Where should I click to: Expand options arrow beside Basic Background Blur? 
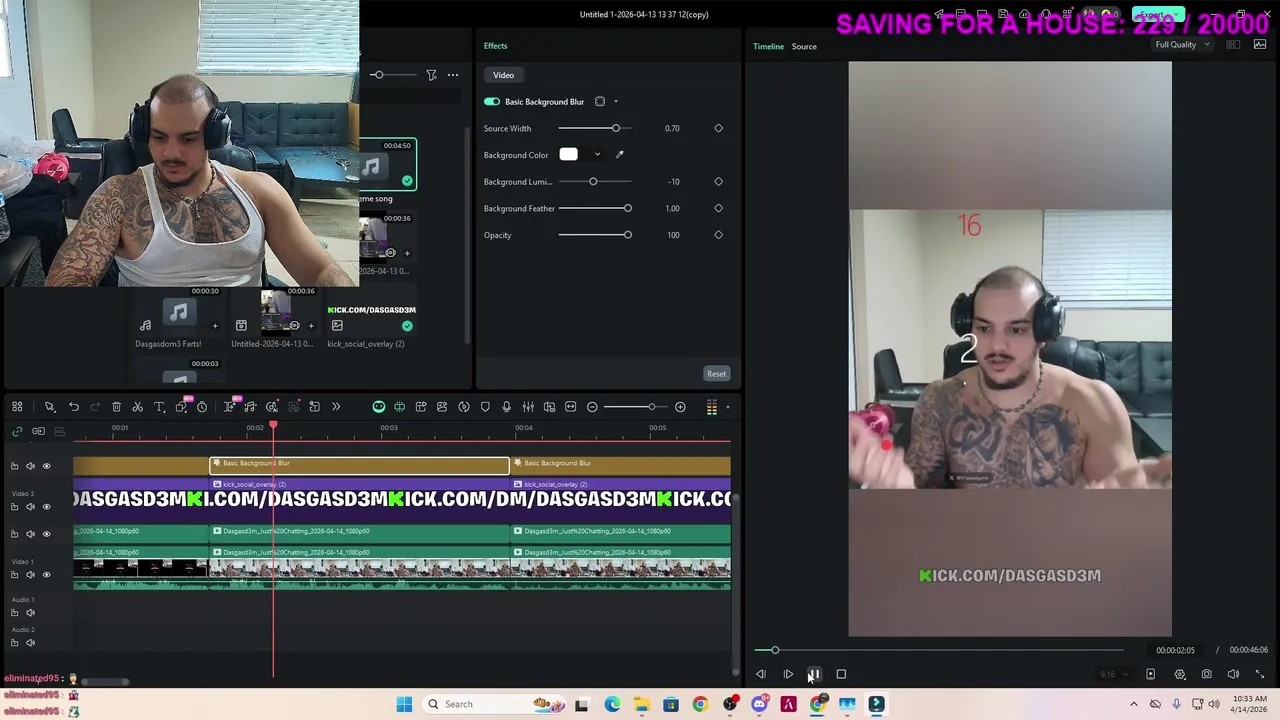tap(616, 102)
